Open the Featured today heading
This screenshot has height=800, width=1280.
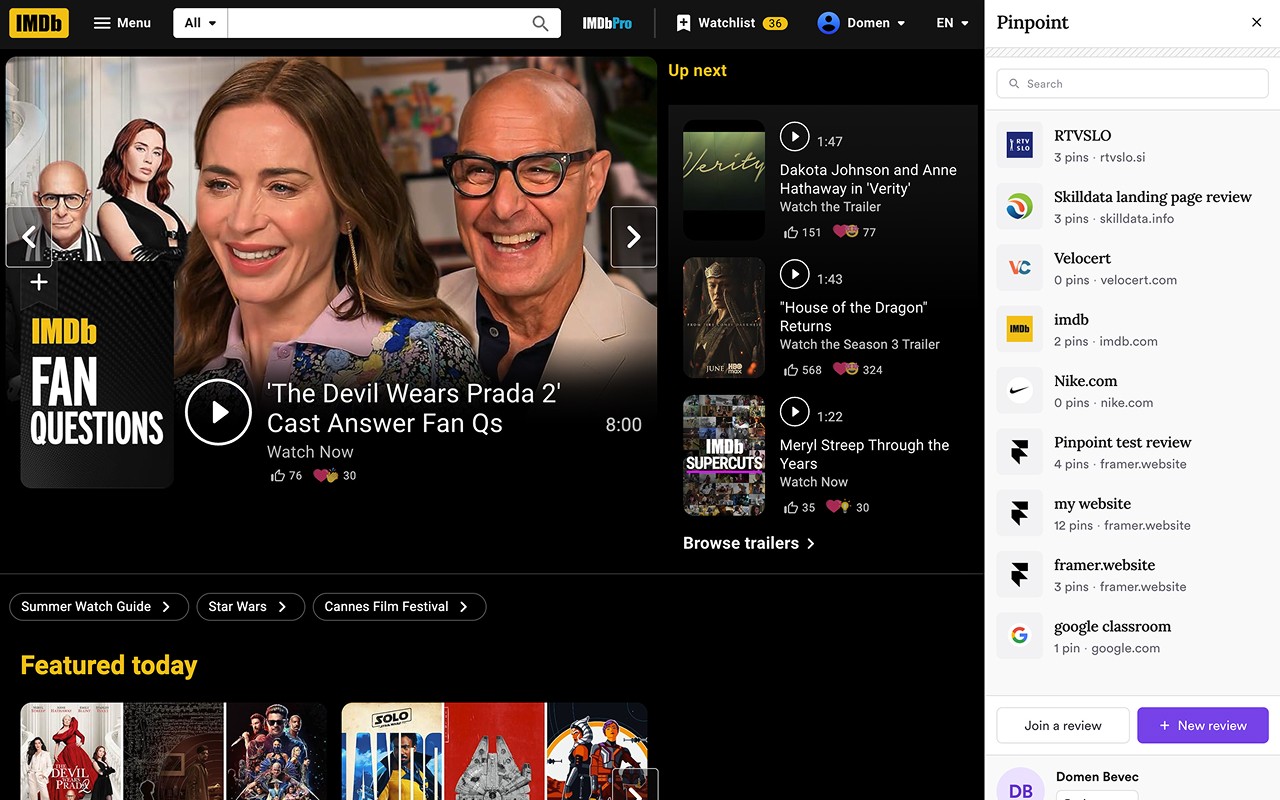click(109, 665)
